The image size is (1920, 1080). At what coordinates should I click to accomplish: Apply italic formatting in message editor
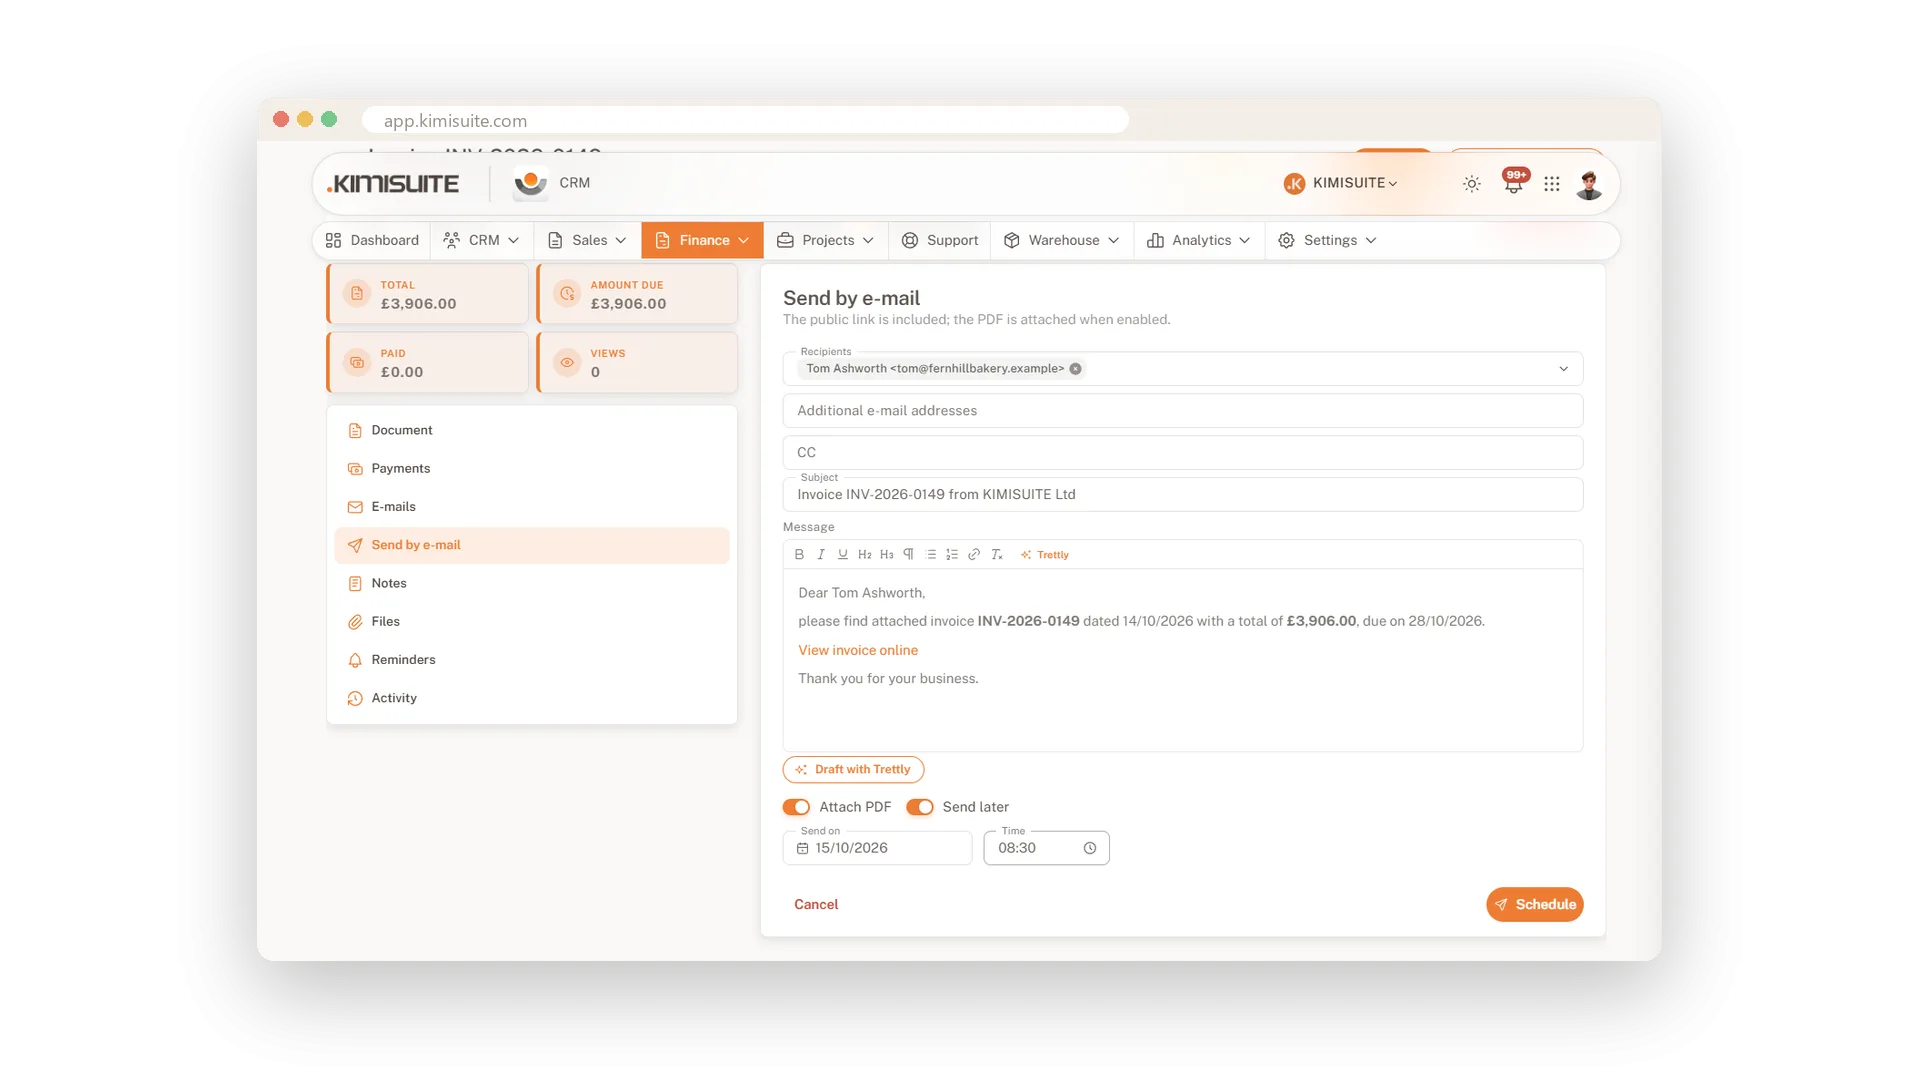click(x=821, y=554)
